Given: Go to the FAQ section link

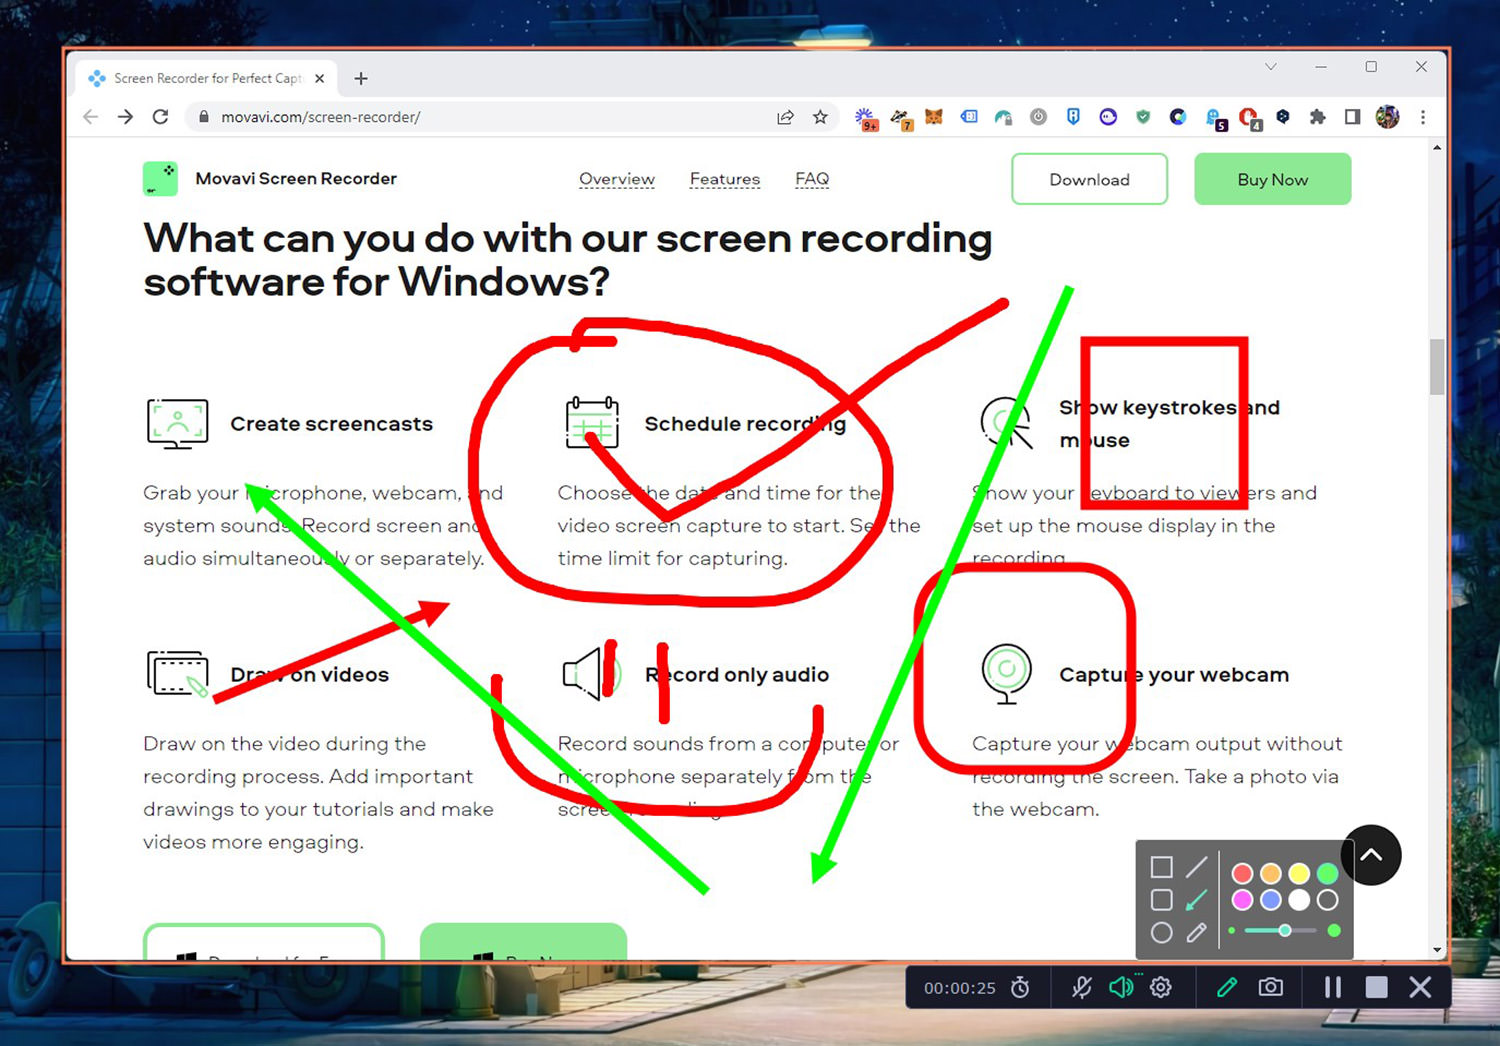Looking at the screenshot, I should (812, 179).
